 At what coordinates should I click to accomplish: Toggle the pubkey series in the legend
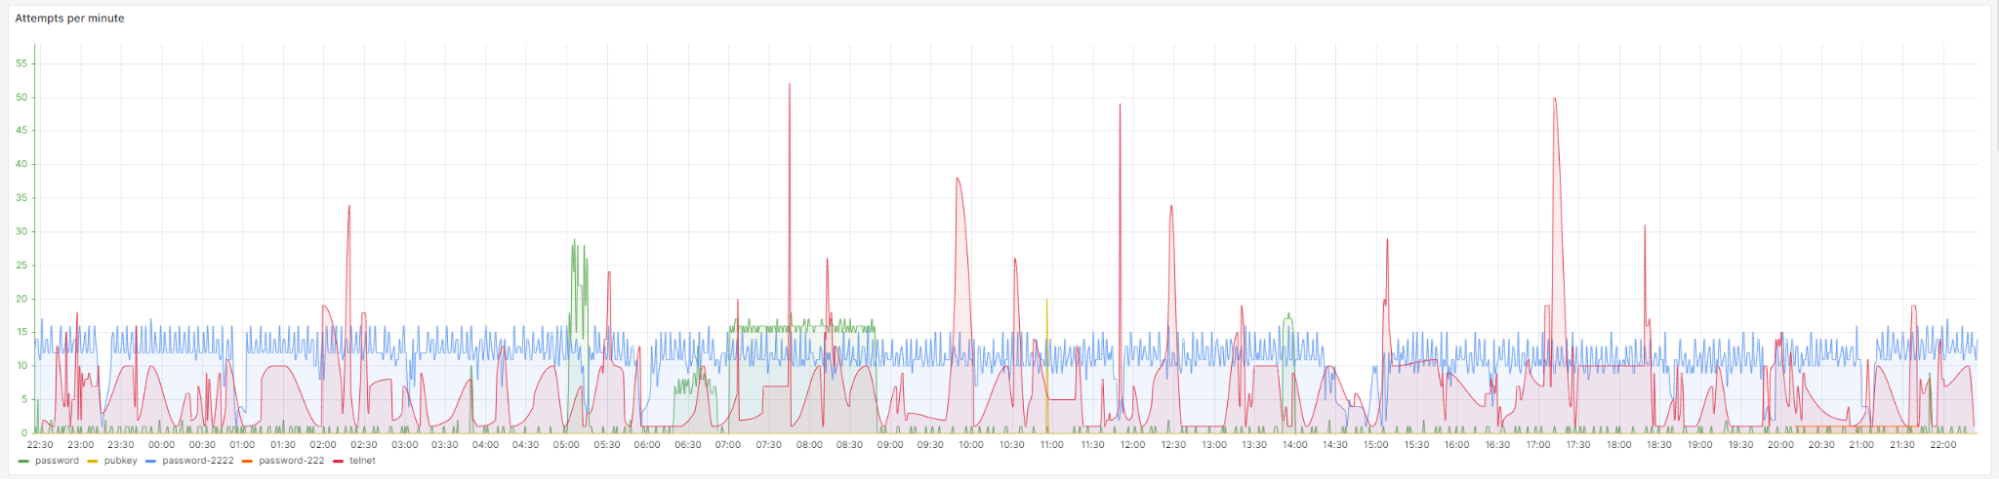pos(120,461)
